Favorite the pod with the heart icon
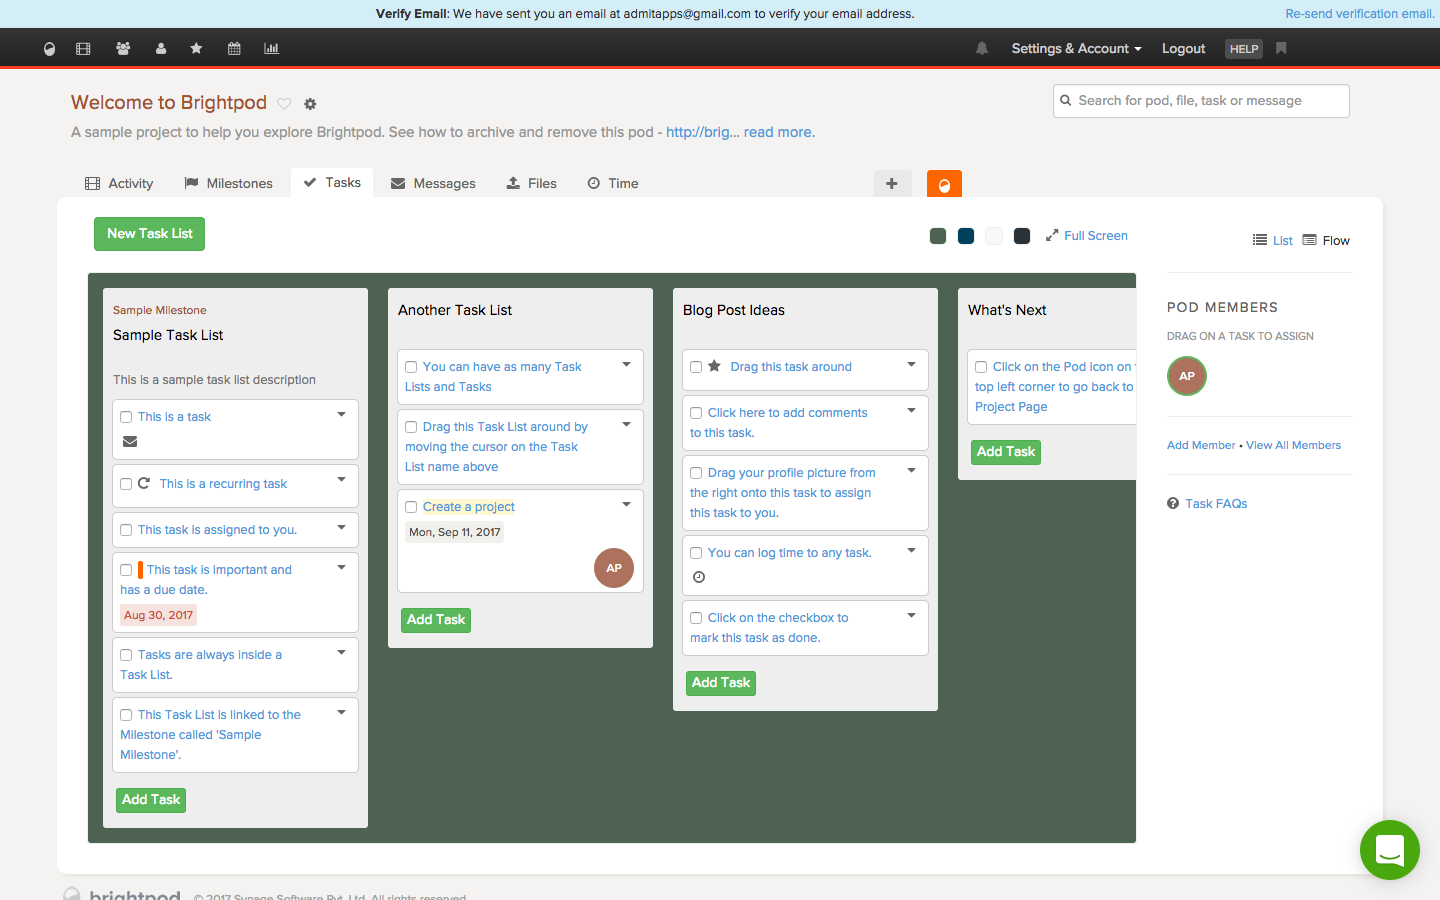The width and height of the screenshot is (1440, 900). 284,104
